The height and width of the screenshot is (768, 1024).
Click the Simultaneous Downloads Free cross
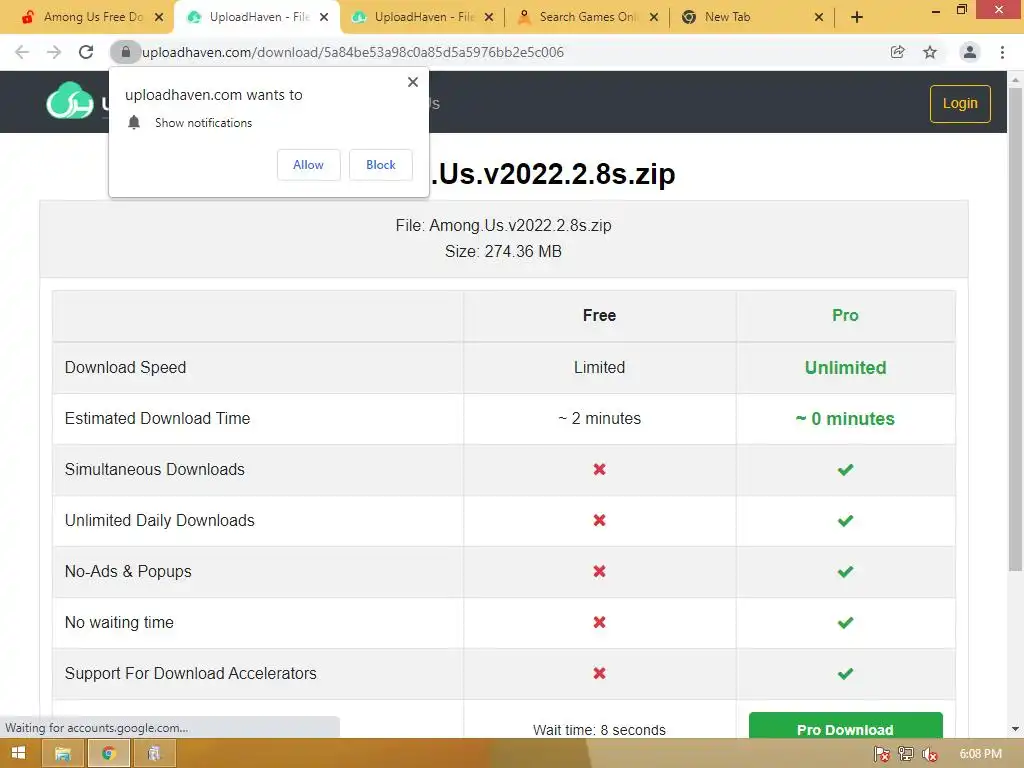(x=600, y=470)
